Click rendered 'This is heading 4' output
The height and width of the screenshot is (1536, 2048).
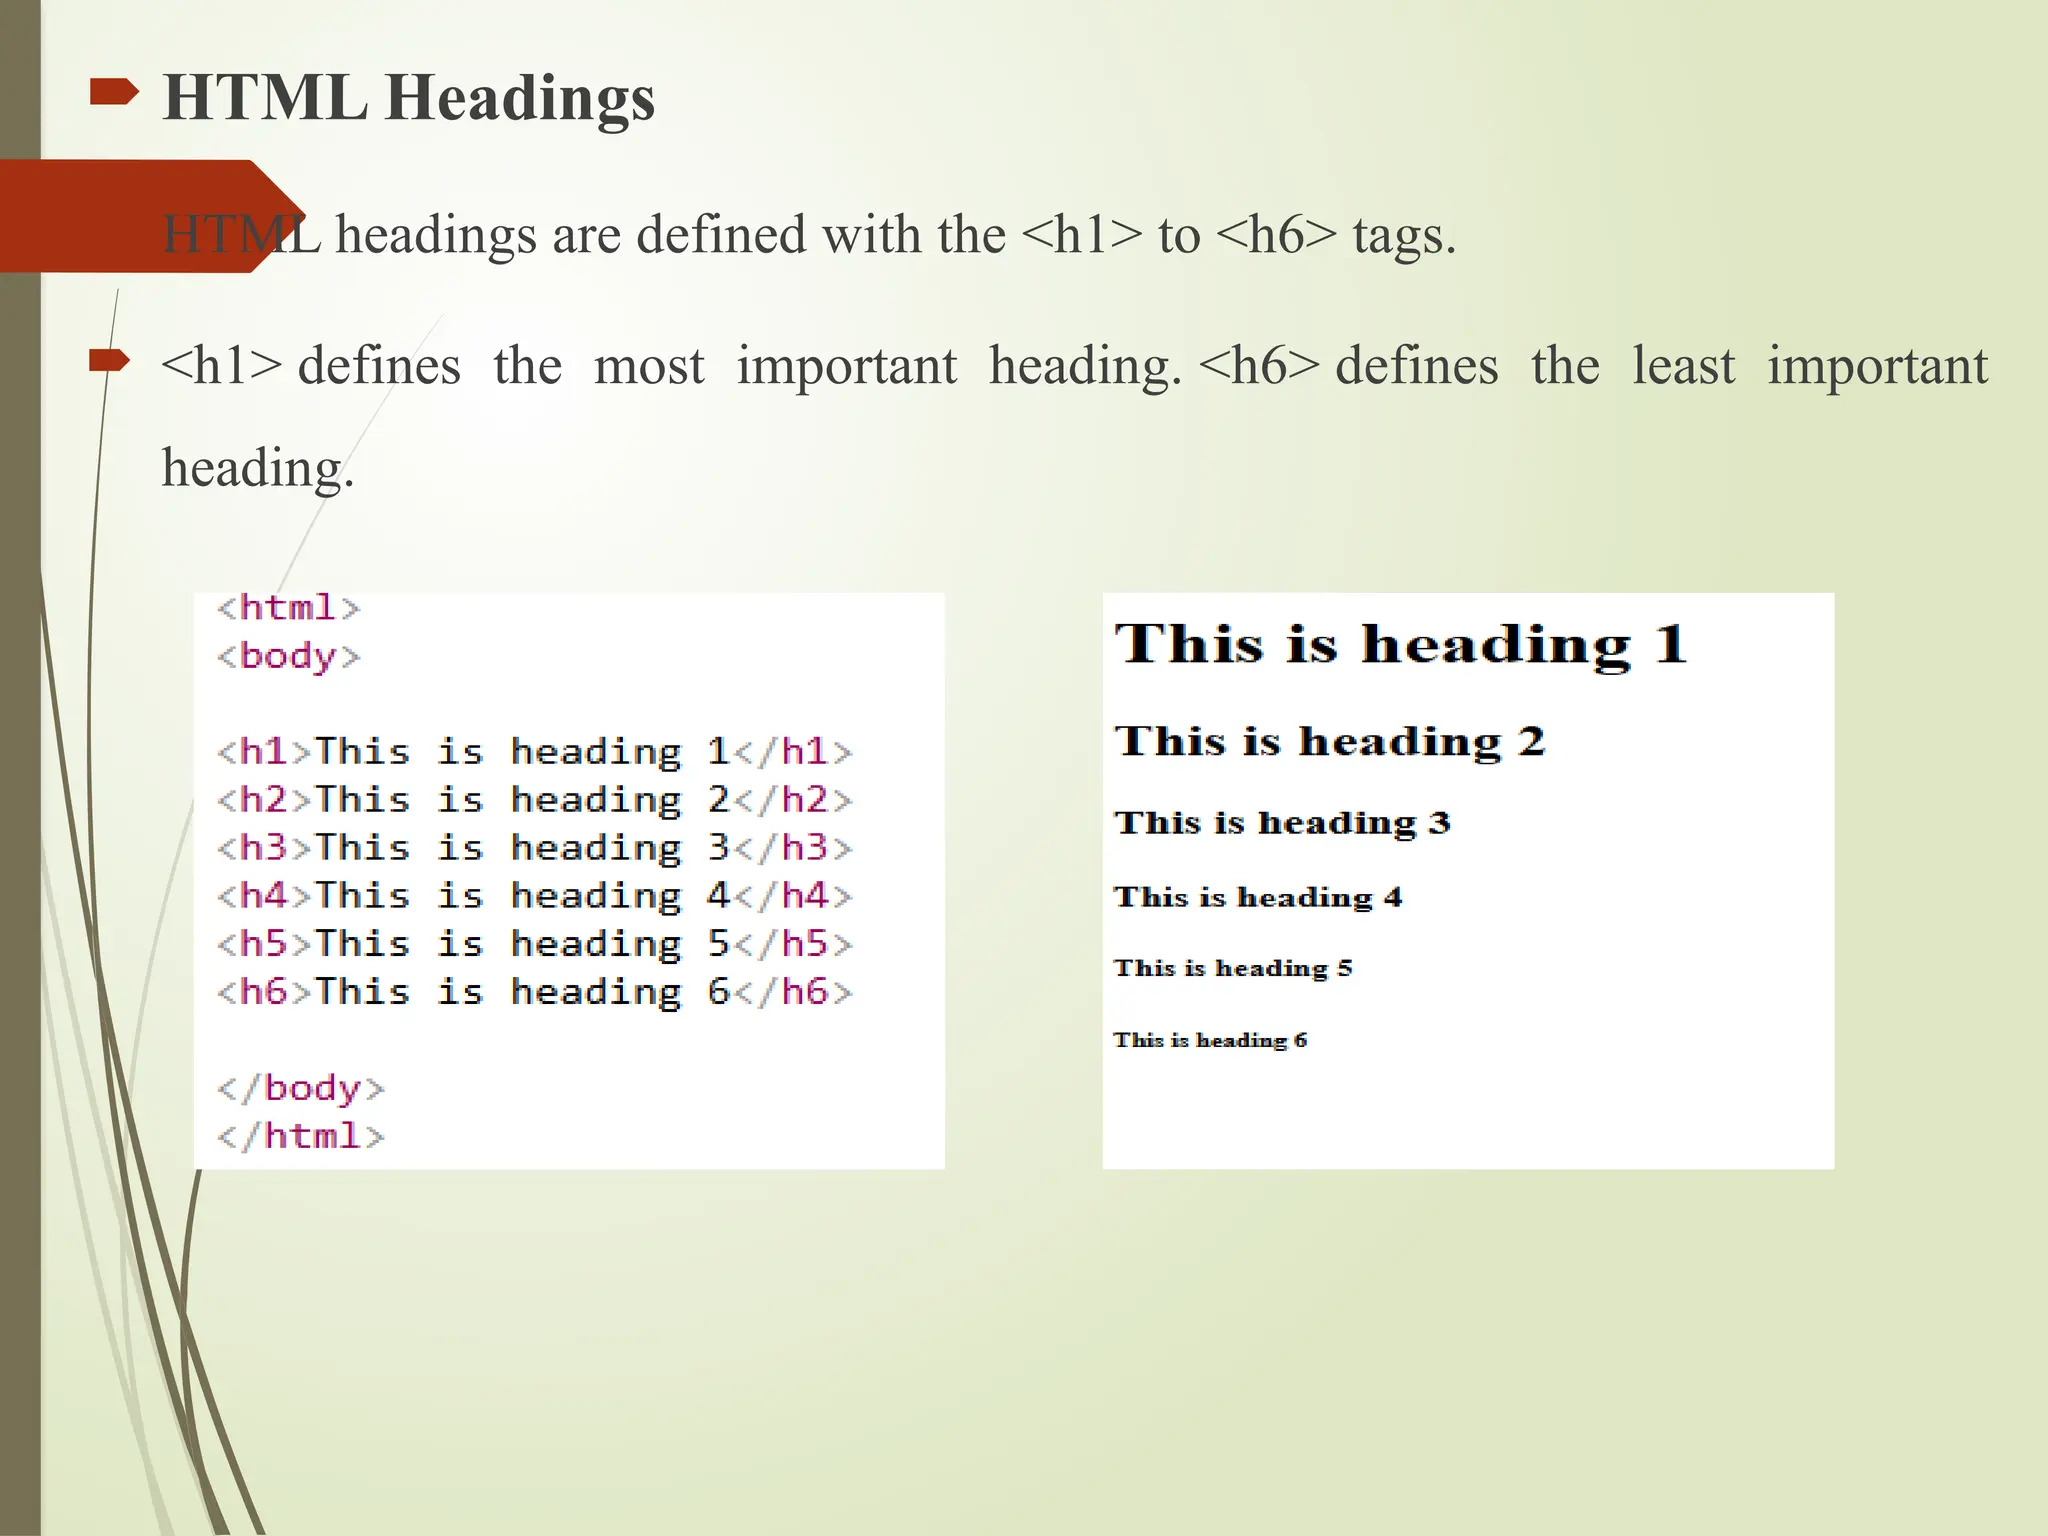point(1258,897)
